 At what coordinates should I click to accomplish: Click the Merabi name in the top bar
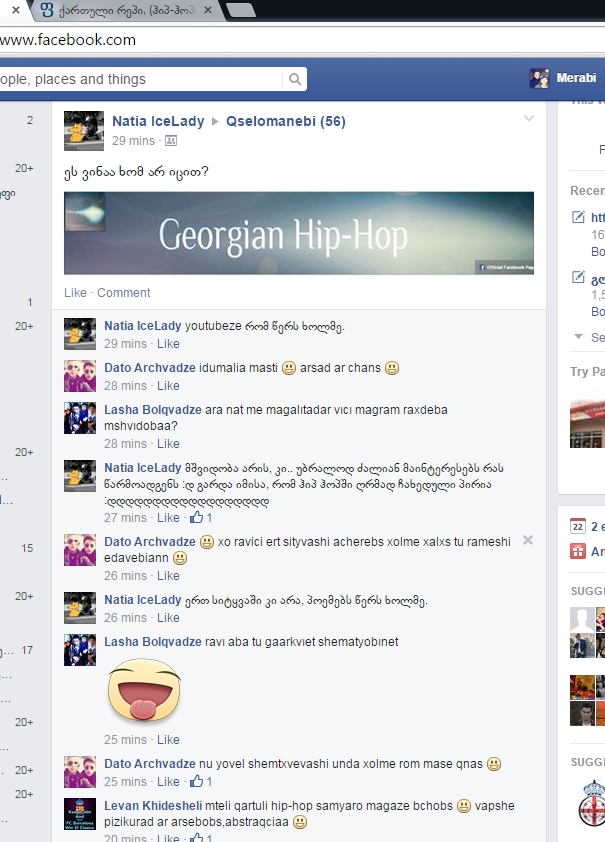576,78
